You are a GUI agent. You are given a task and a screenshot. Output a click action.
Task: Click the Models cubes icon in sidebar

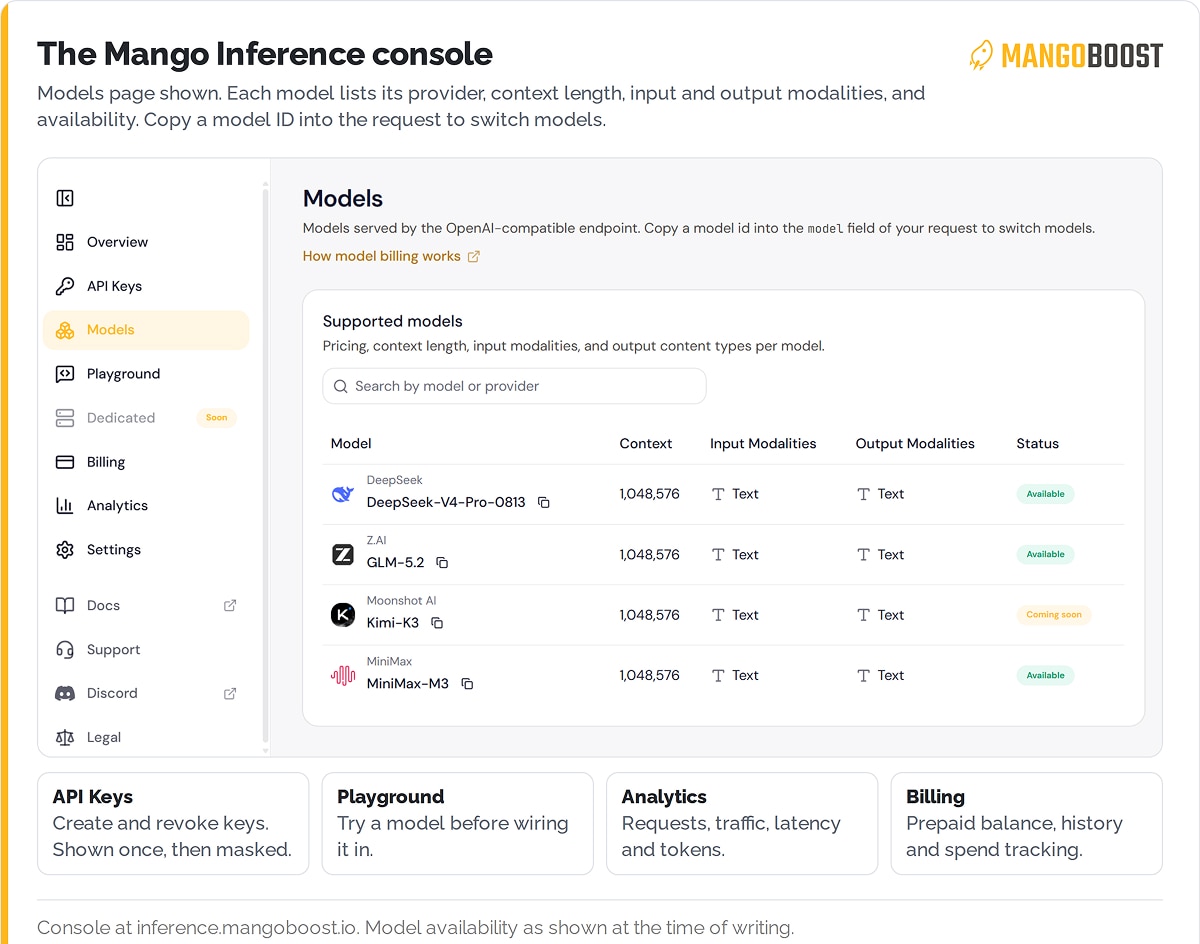(x=65, y=330)
